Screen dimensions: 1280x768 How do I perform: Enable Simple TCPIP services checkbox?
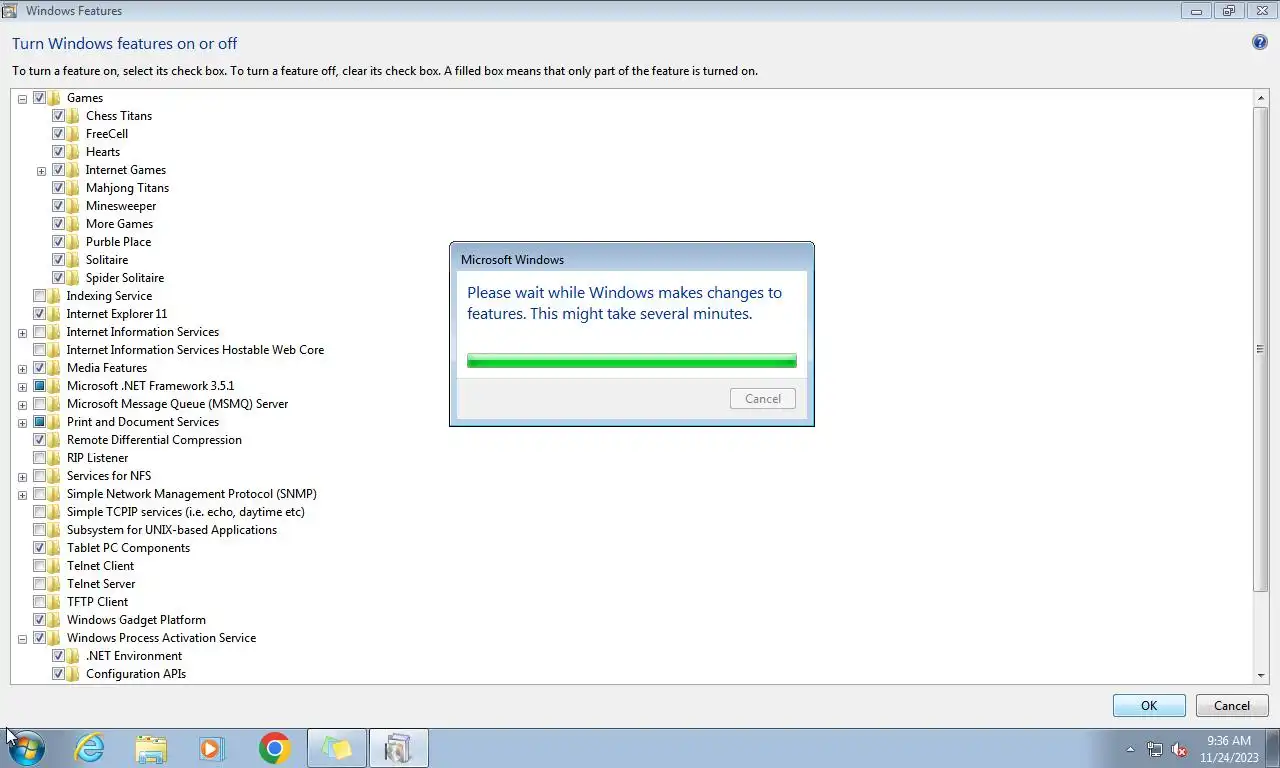pyautogui.click(x=40, y=512)
